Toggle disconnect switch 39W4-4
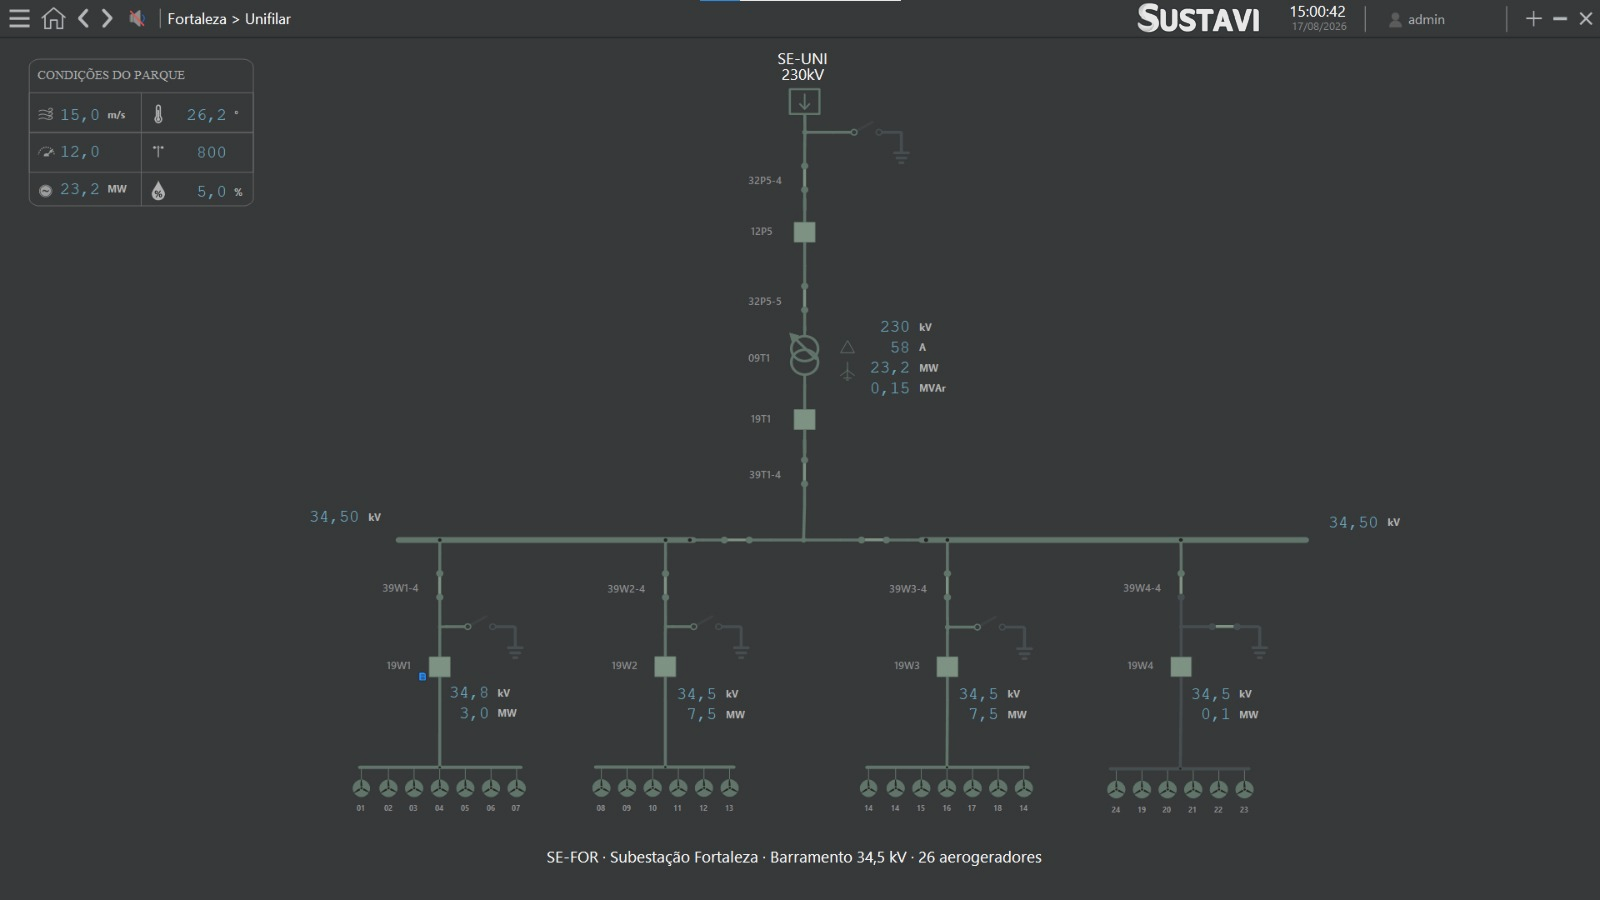The width and height of the screenshot is (1600, 900). pos(1181,587)
